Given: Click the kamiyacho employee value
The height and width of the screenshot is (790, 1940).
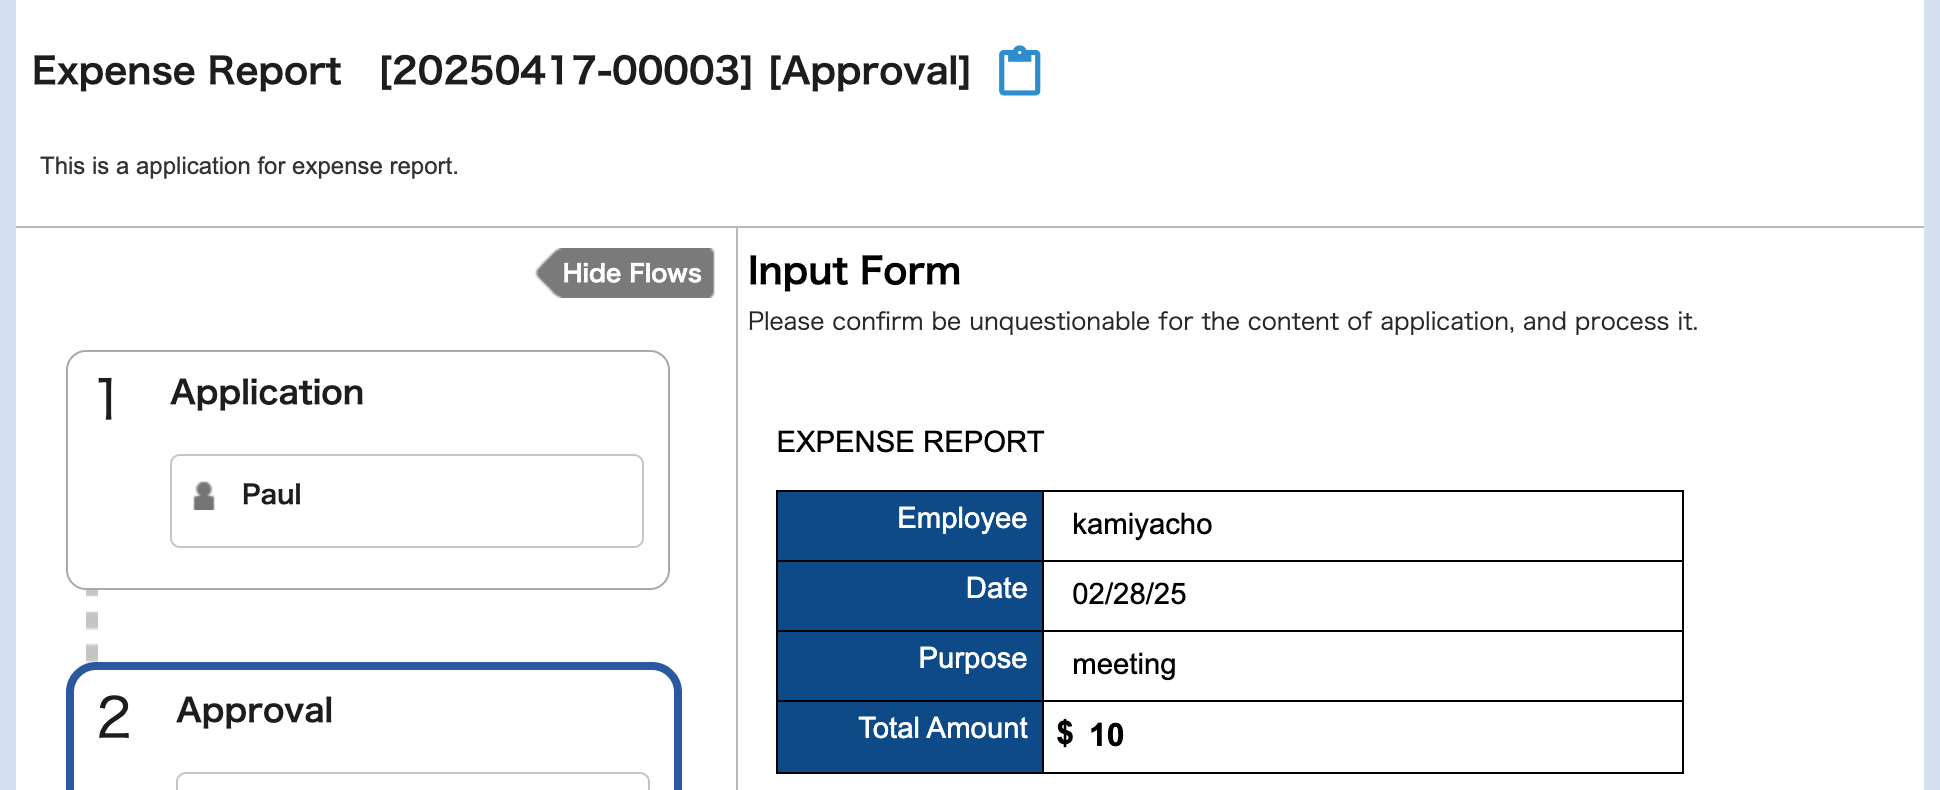Looking at the screenshot, I should 1142,524.
